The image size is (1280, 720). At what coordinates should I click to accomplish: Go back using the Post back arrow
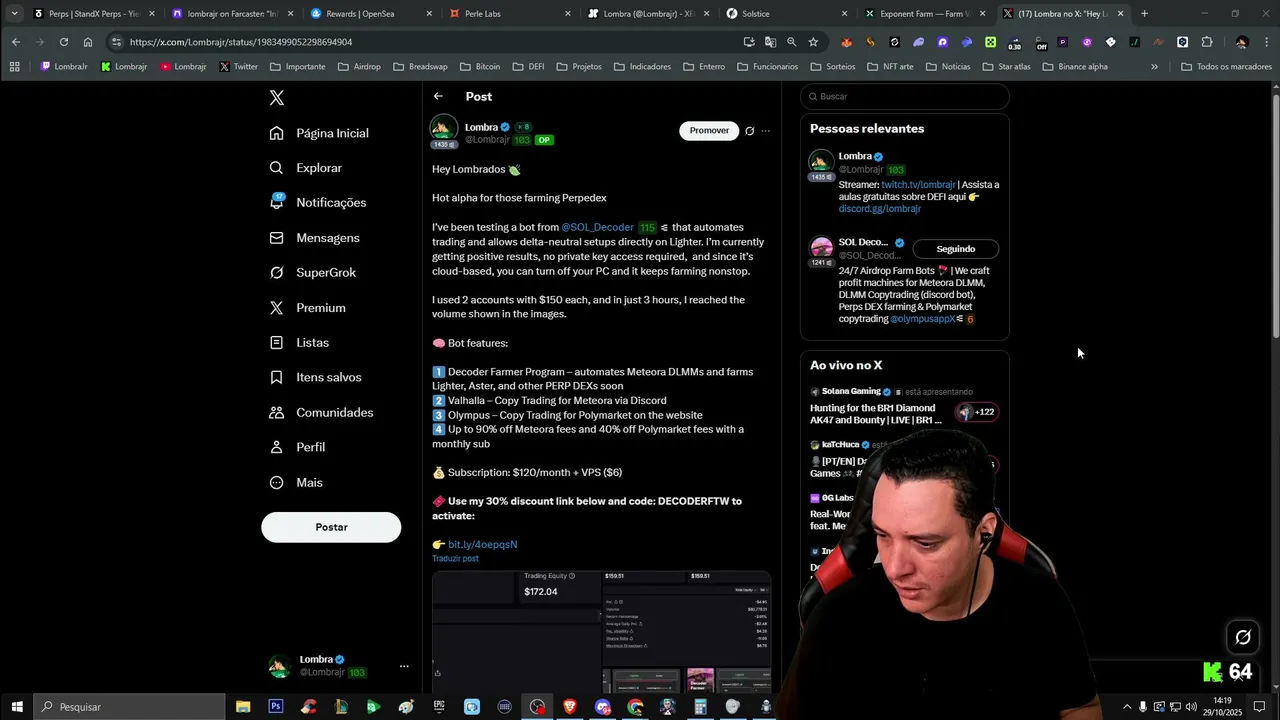tap(438, 96)
